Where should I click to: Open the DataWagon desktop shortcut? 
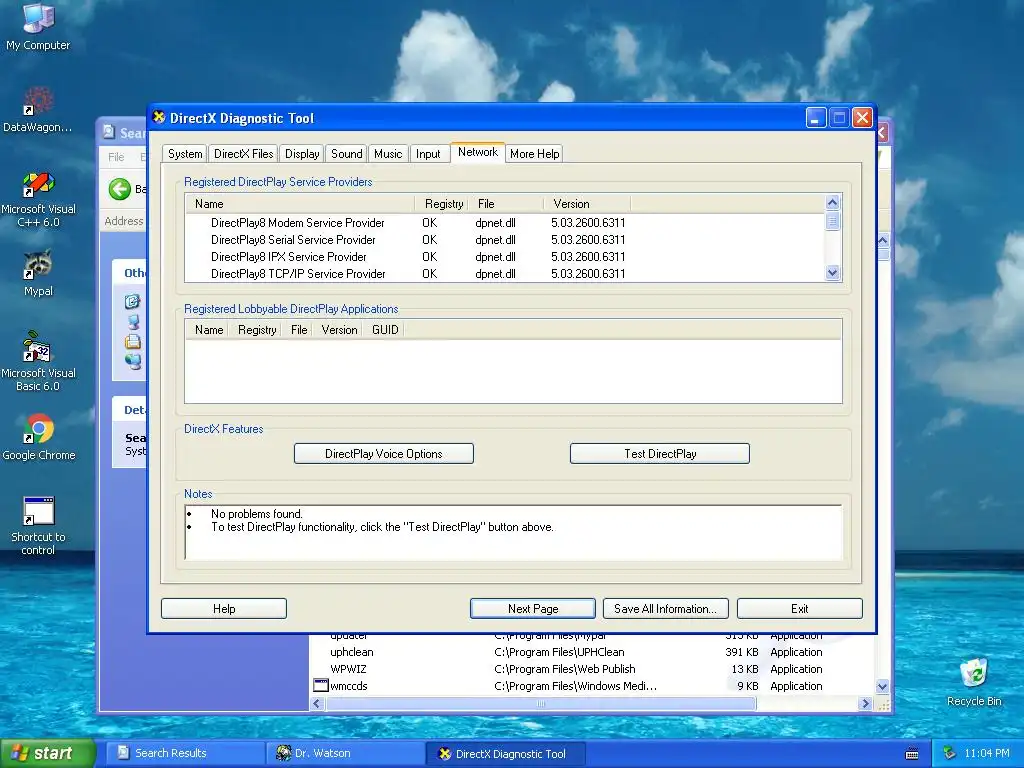click(x=38, y=108)
